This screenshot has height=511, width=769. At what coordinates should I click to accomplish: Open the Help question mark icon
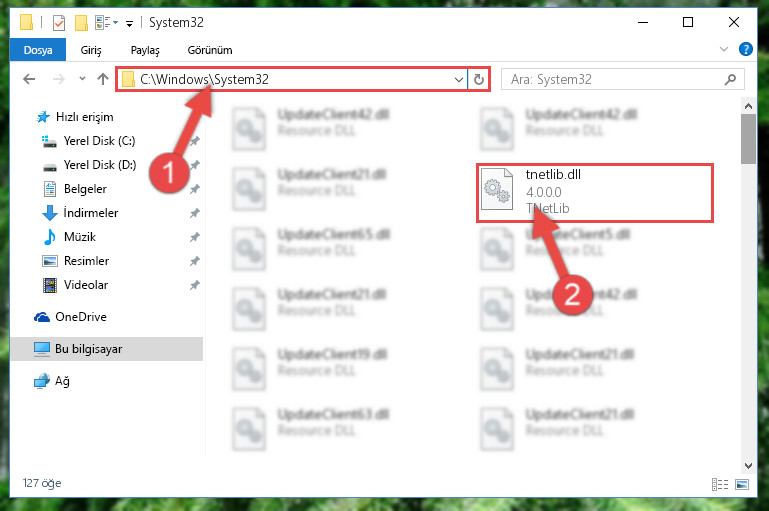[x=745, y=50]
